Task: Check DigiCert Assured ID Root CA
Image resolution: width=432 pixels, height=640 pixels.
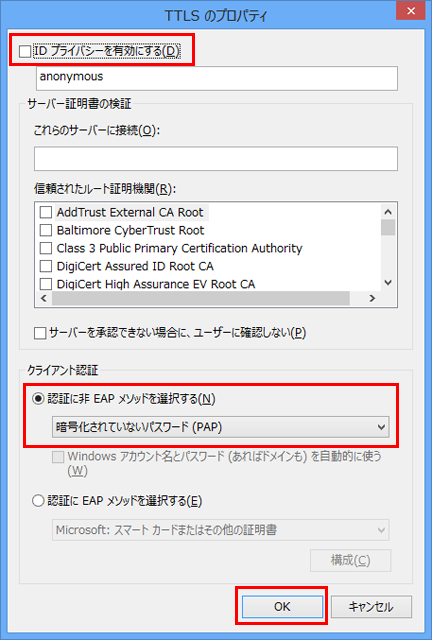Action: pyautogui.click(x=46, y=266)
